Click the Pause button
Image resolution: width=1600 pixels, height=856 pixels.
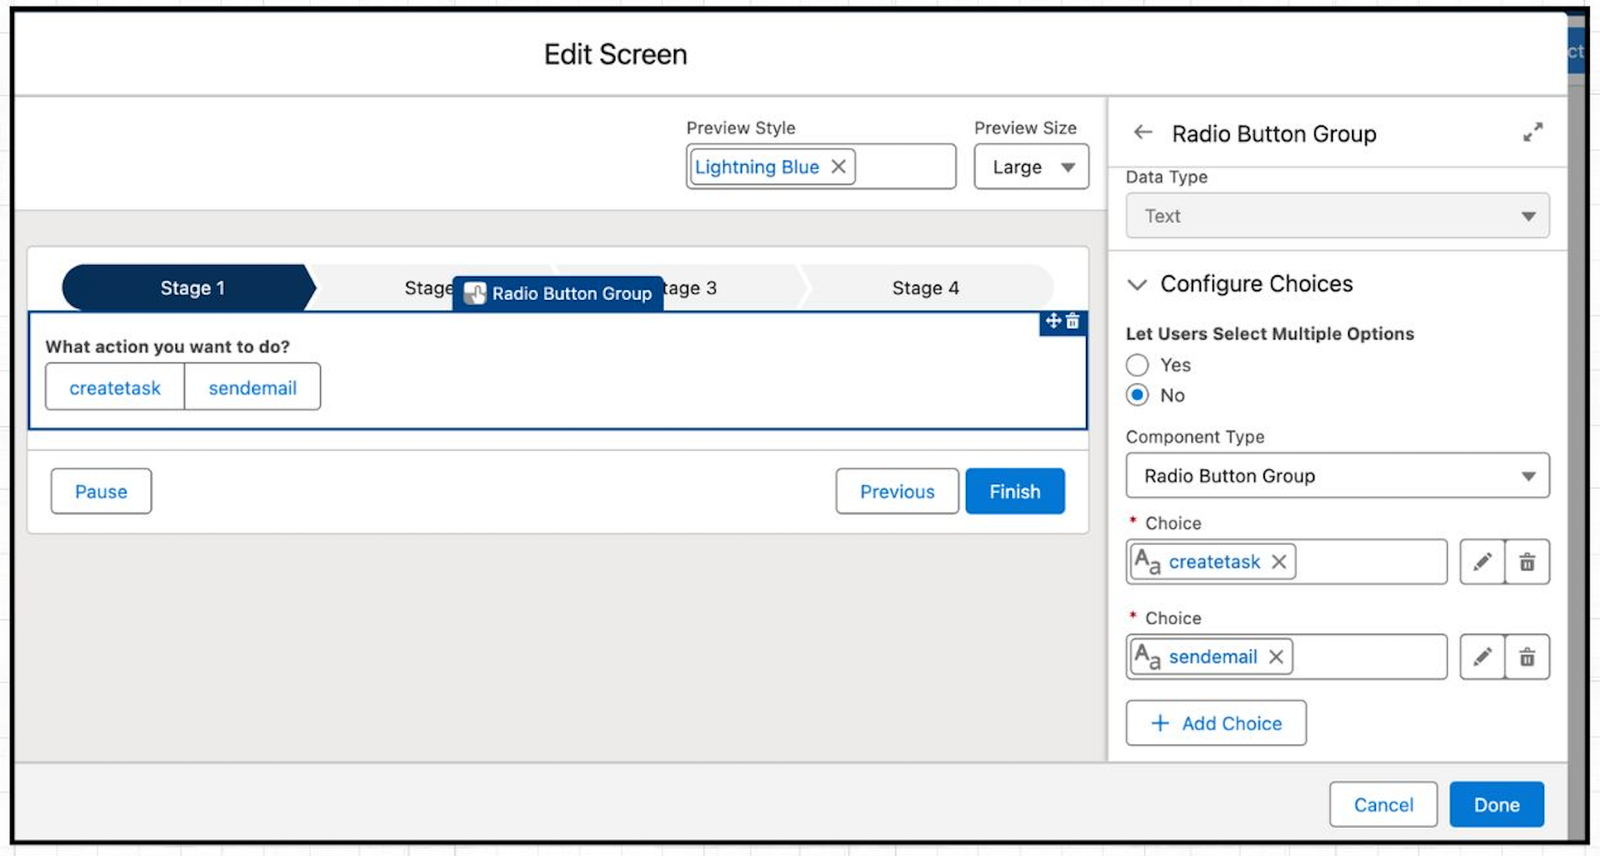point(101,491)
